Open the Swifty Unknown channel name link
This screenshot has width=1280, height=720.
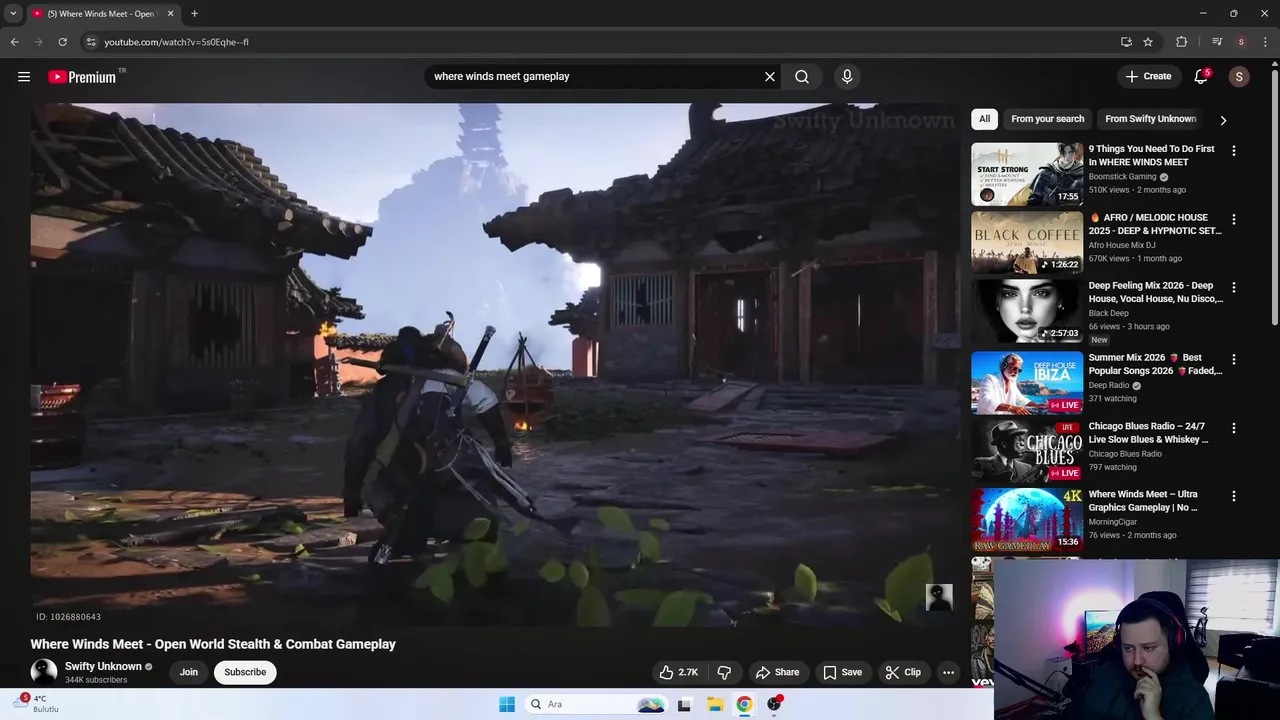103,666
